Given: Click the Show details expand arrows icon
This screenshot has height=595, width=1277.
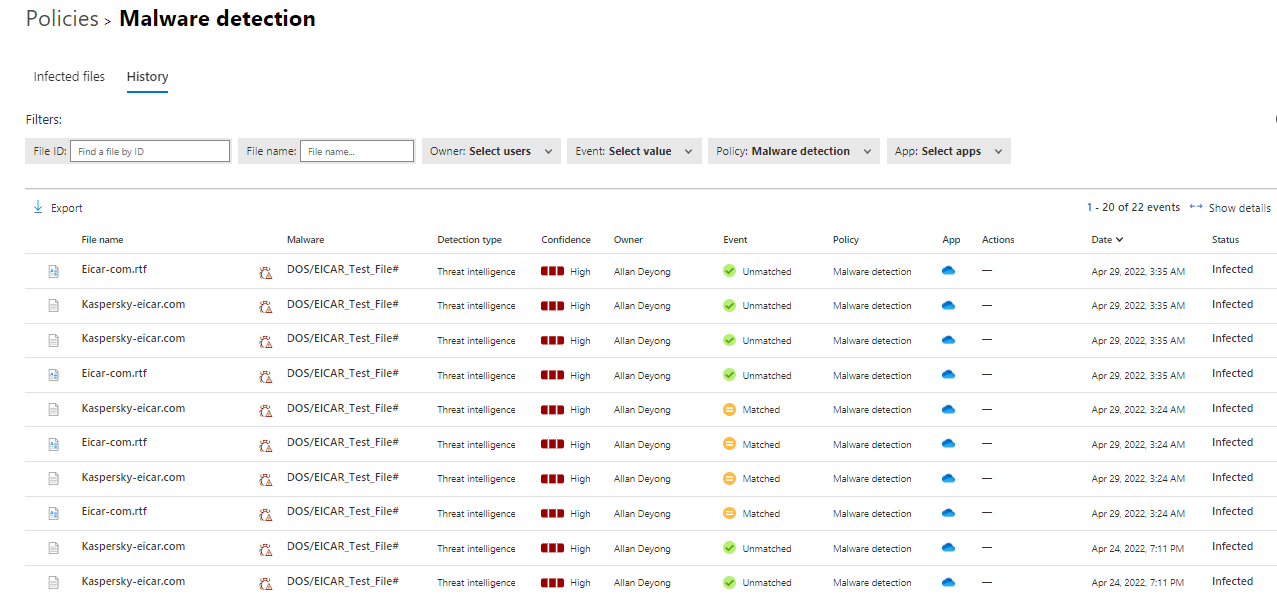Looking at the screenshot, I should (1196, 207).
